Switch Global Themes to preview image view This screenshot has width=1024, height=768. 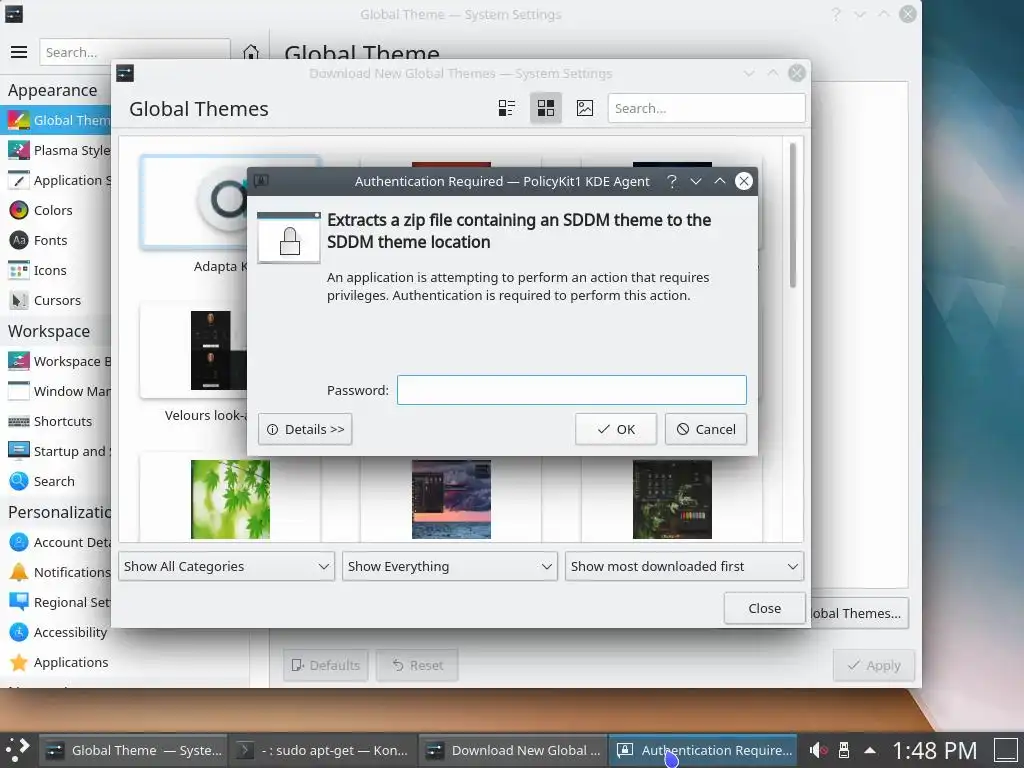[585, 108]
